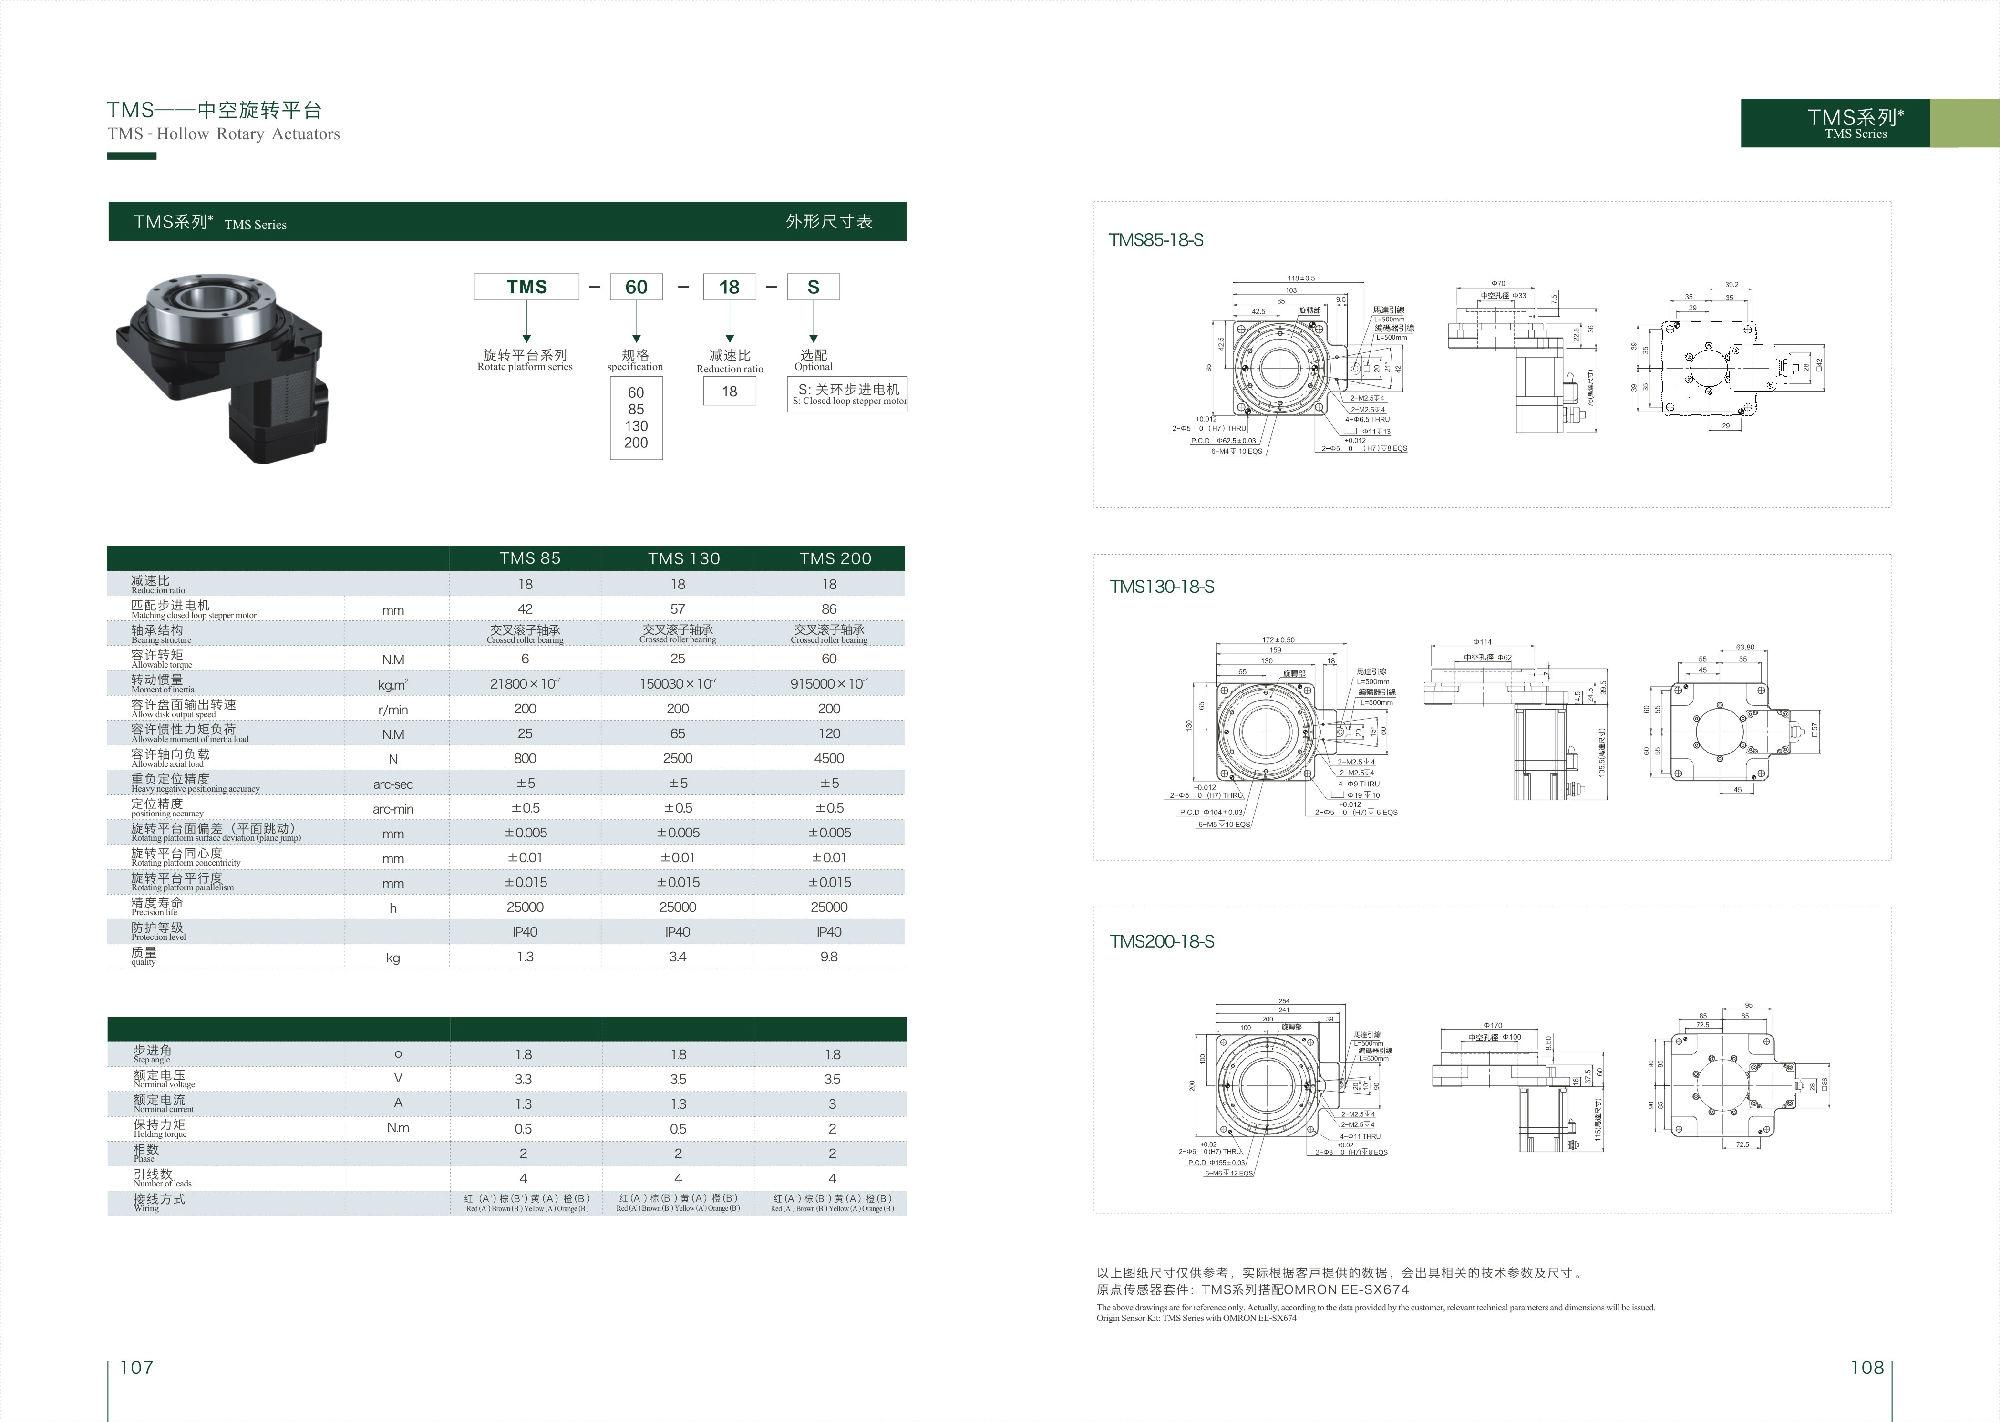Click the TMS200-18-S top view drawing

click(1268, 1085)
